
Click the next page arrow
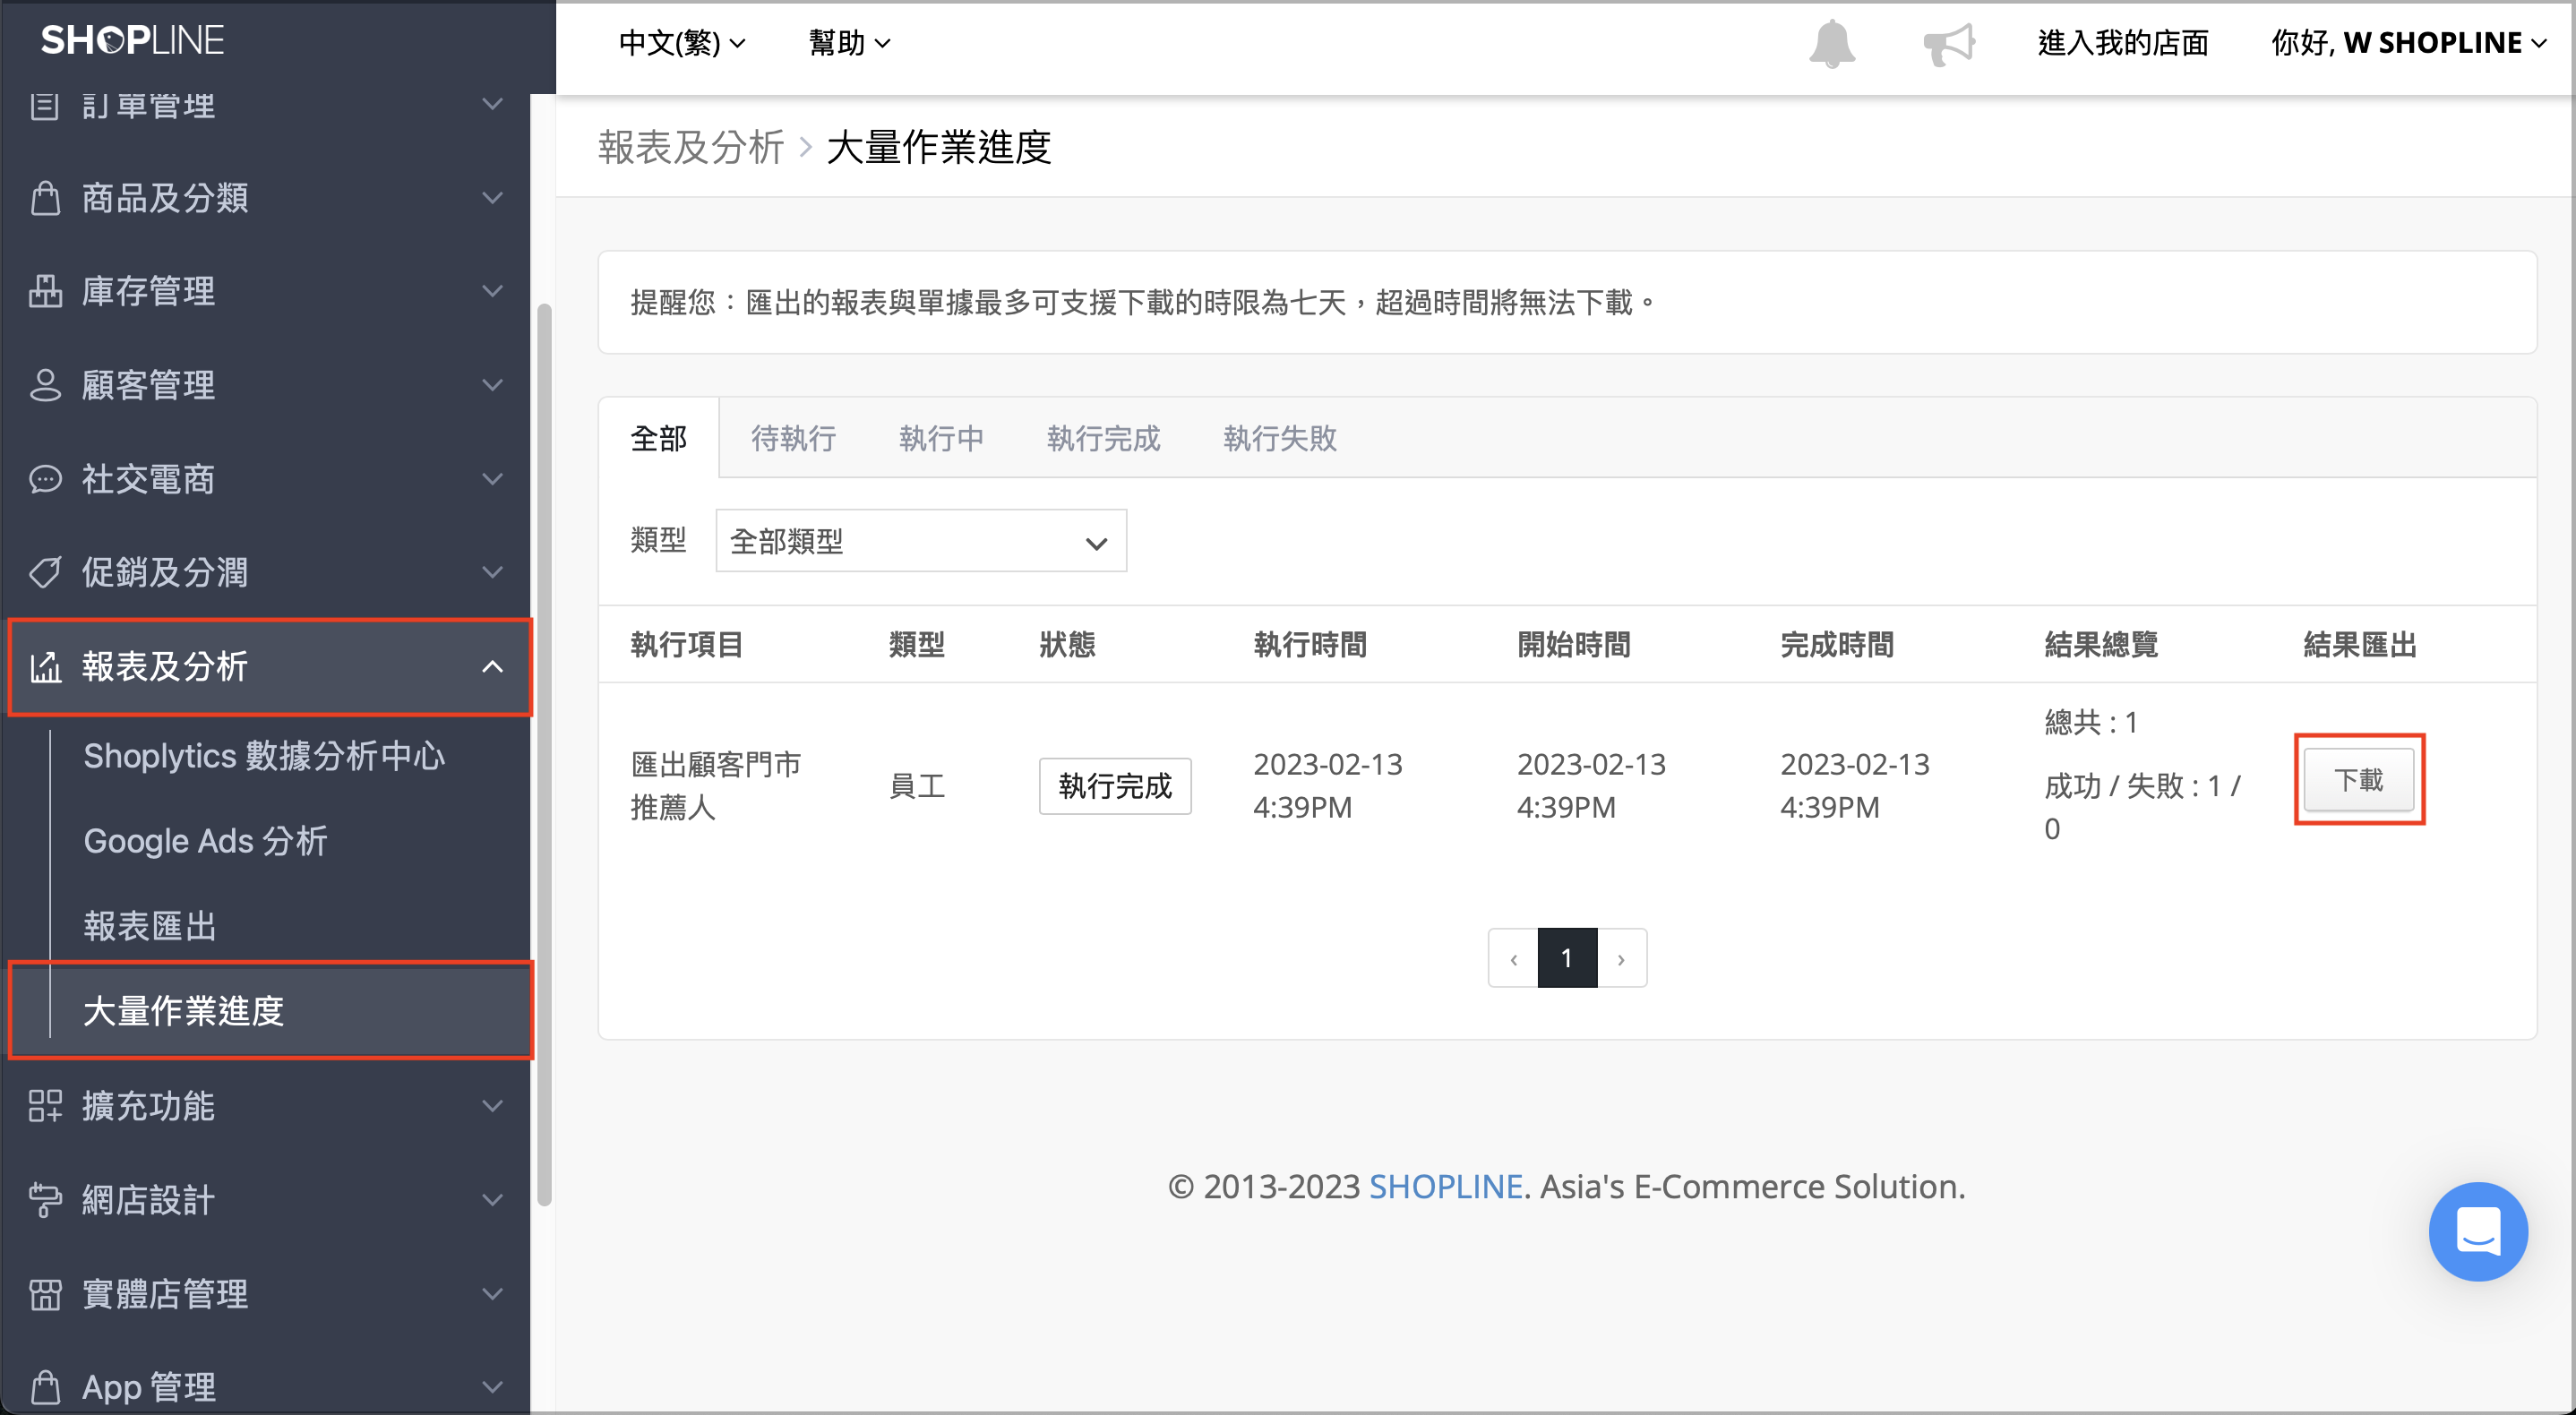pyautogui.click(x=1622, y=958)
